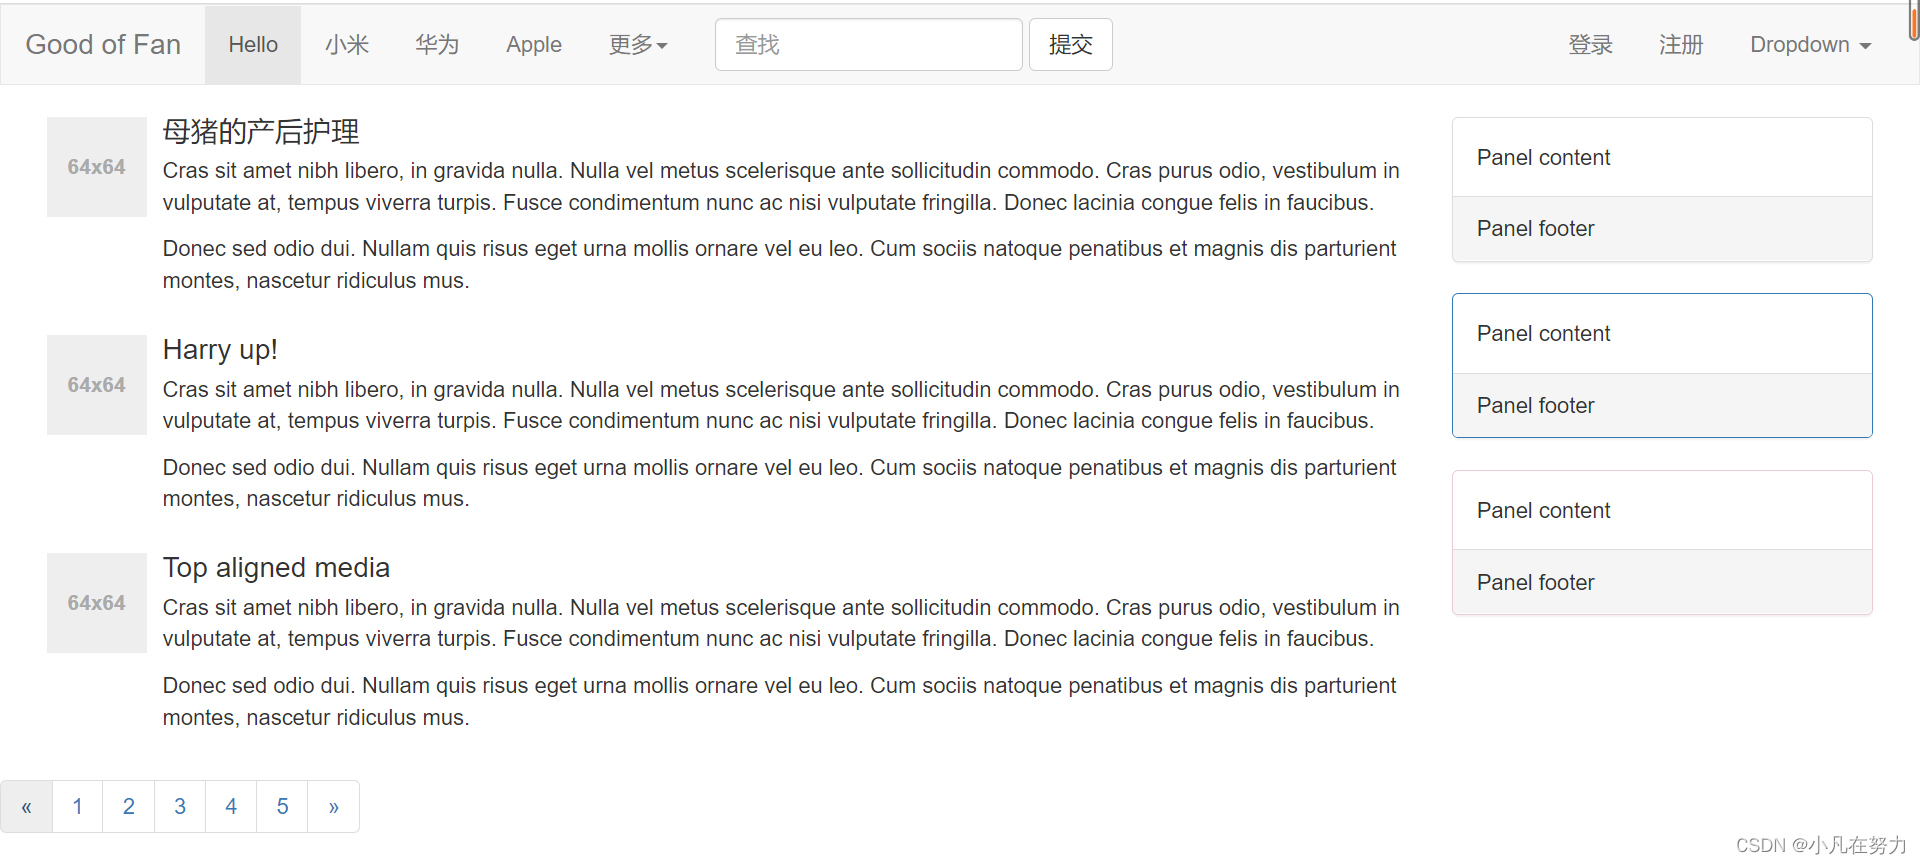Go to pagination page 1
This screenshot has width=1920, height=864.
point(78,806)
